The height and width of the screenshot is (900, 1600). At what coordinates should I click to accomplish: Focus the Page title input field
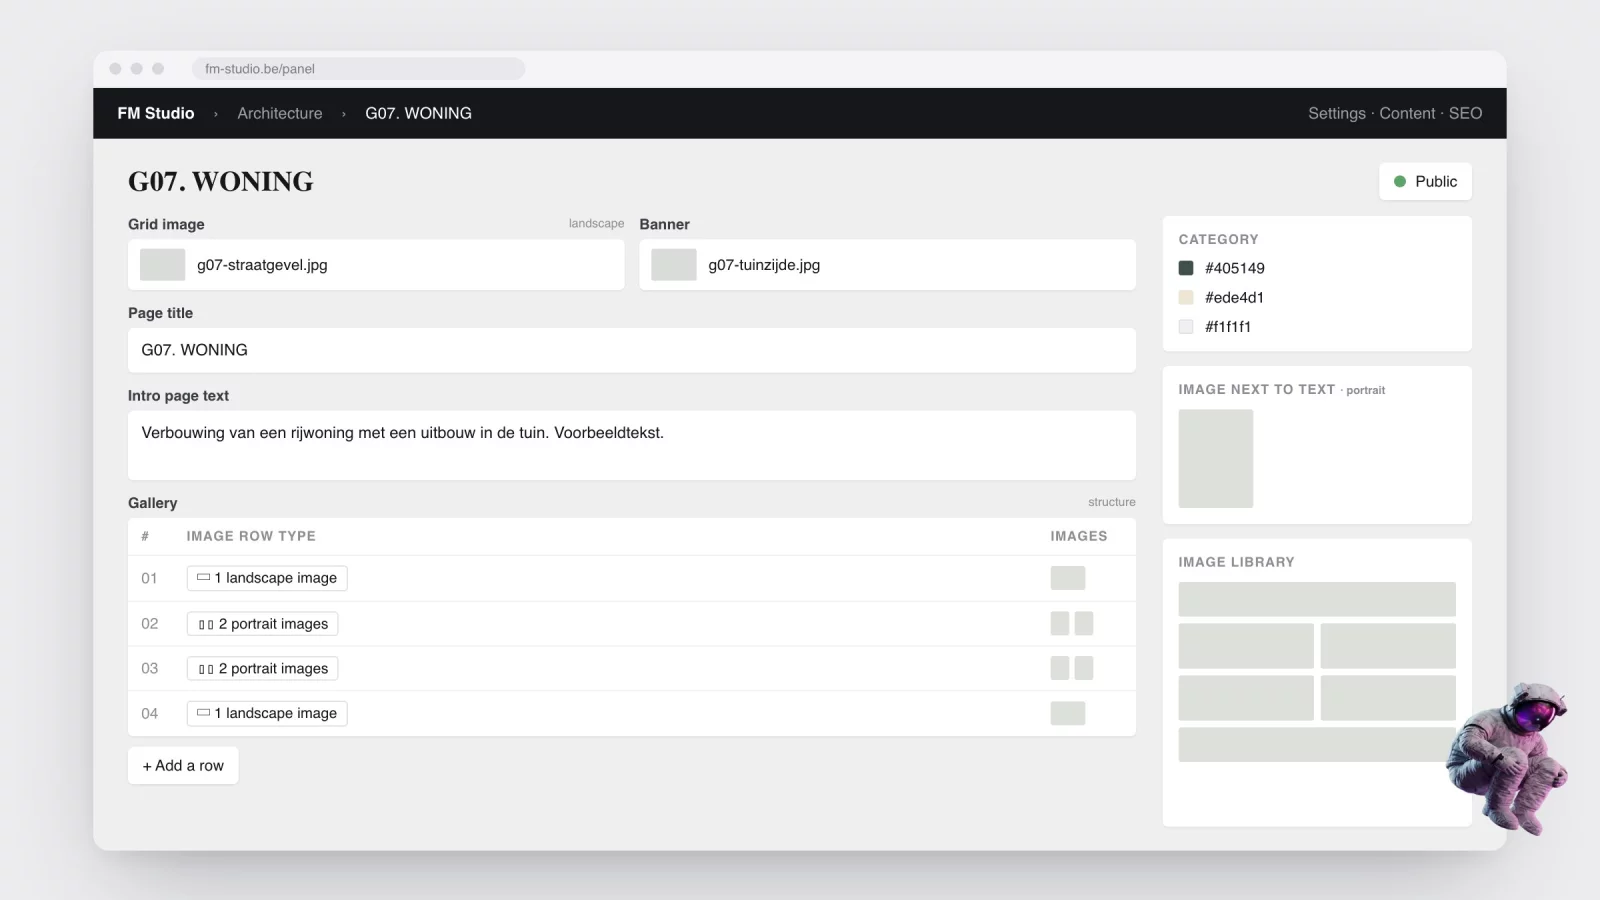(x=632, y=350)
